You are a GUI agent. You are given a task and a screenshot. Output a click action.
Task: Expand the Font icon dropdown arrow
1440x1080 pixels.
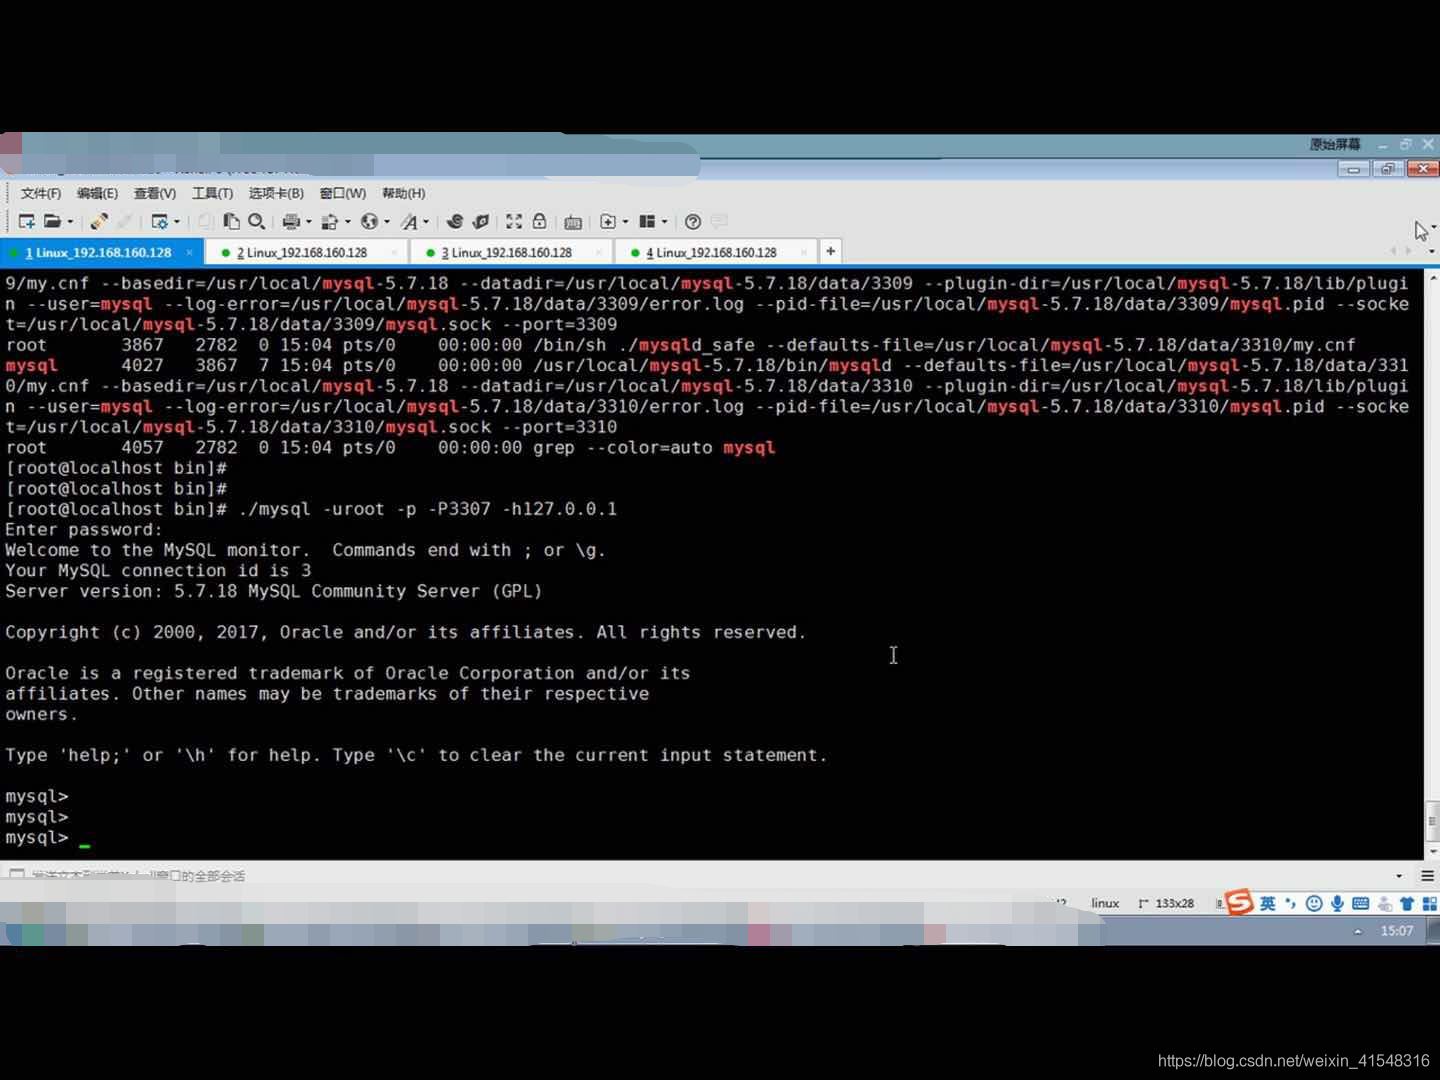point(426,222)
